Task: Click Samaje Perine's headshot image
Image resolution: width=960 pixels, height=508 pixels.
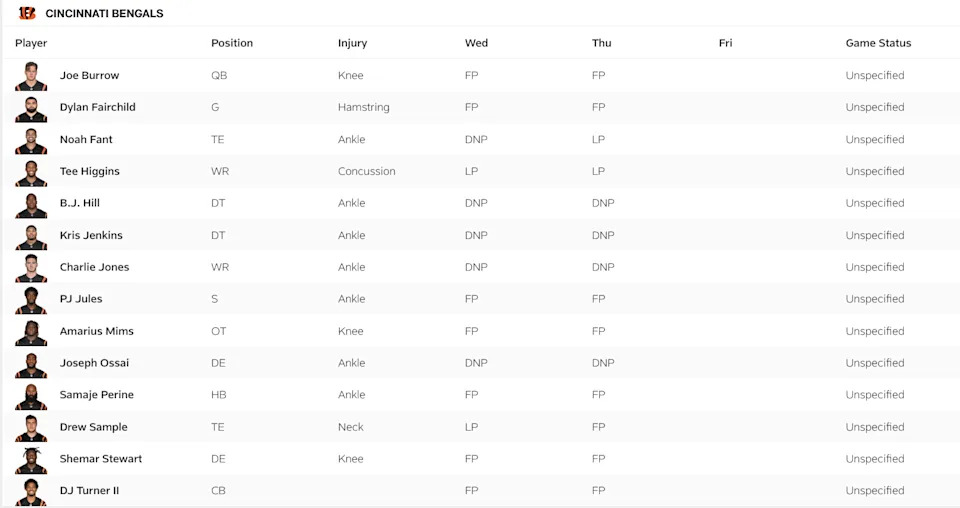Action: tap(31, 395)
